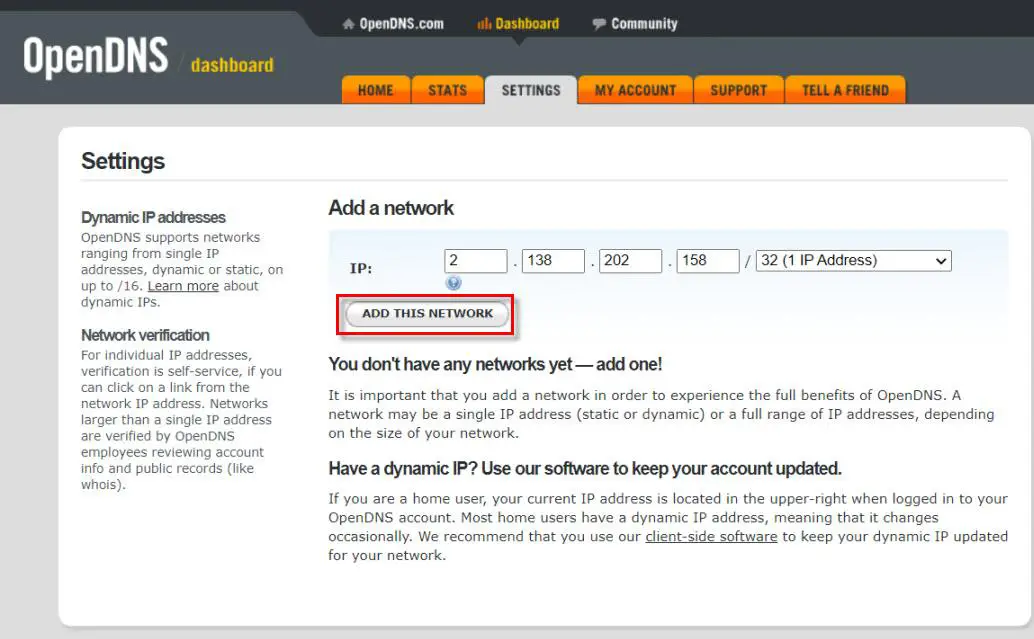Expand the 32 (1 IP Address) subnet dropdown
1034x639 pixels.
tap(853, 260)
